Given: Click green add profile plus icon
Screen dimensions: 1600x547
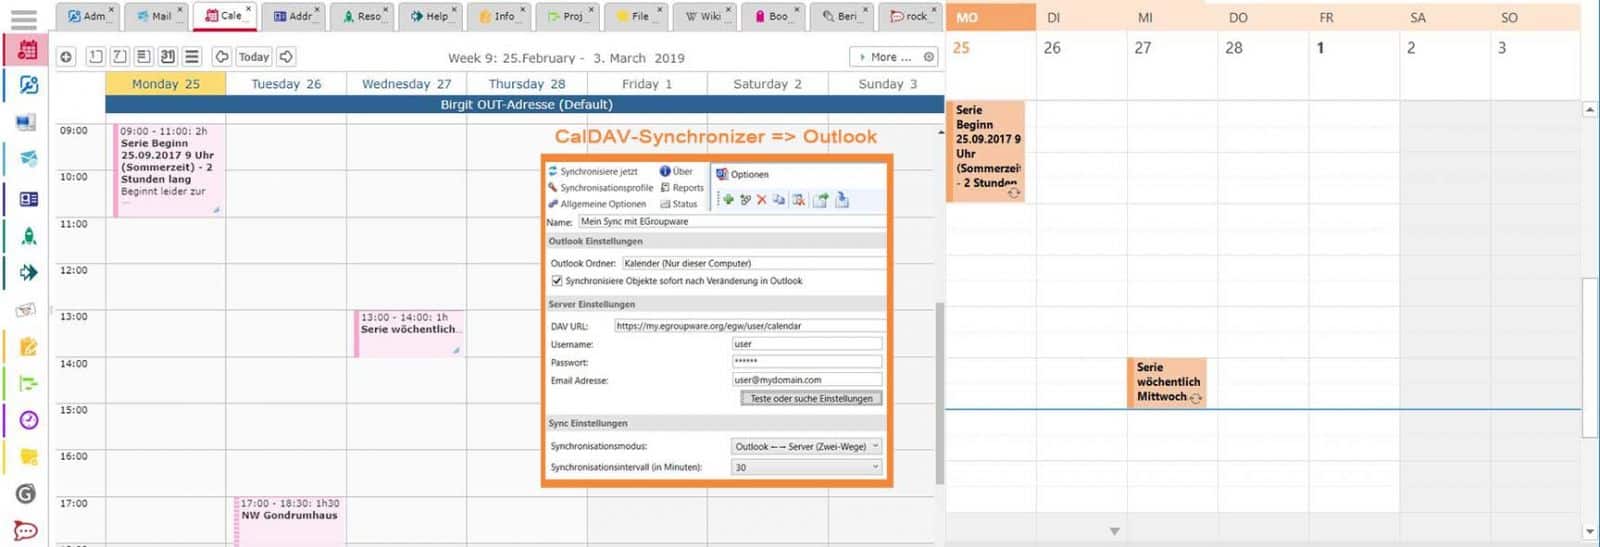Looking at the screenshot, I should pos(728,200).
